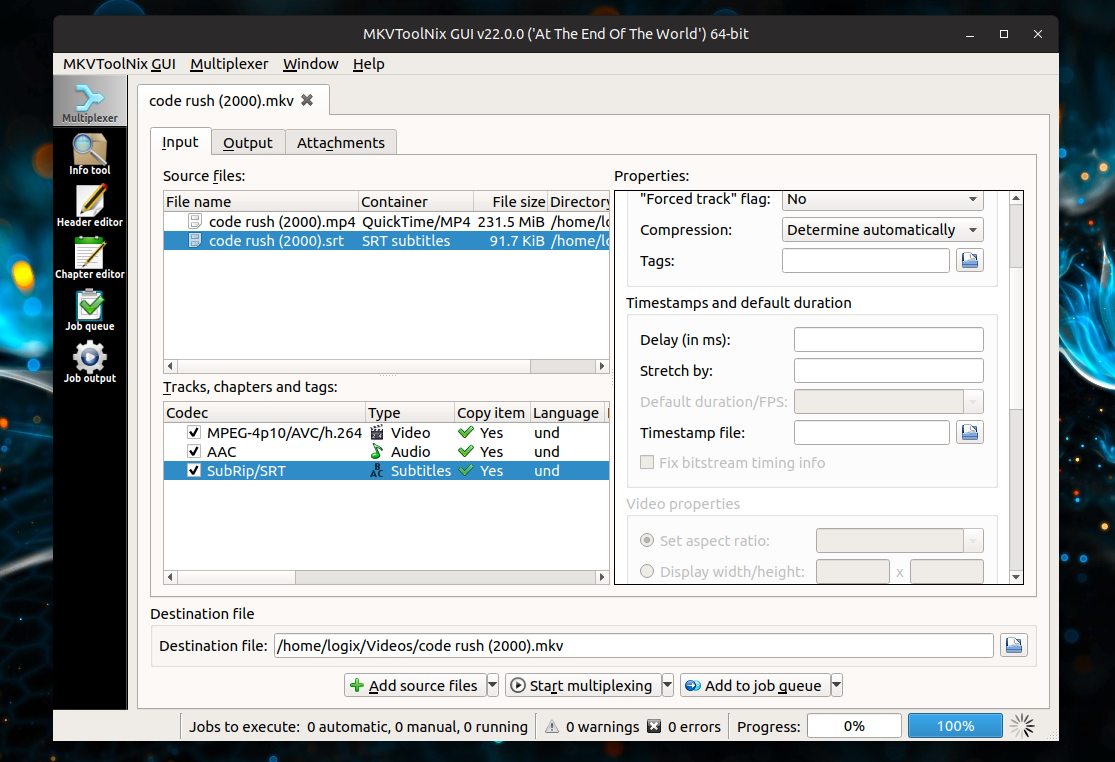The image size is (1115, 762).
Task: Click the subtitles type icon for SubRip track
Action: pyautogui.click(x=377, y=471)
